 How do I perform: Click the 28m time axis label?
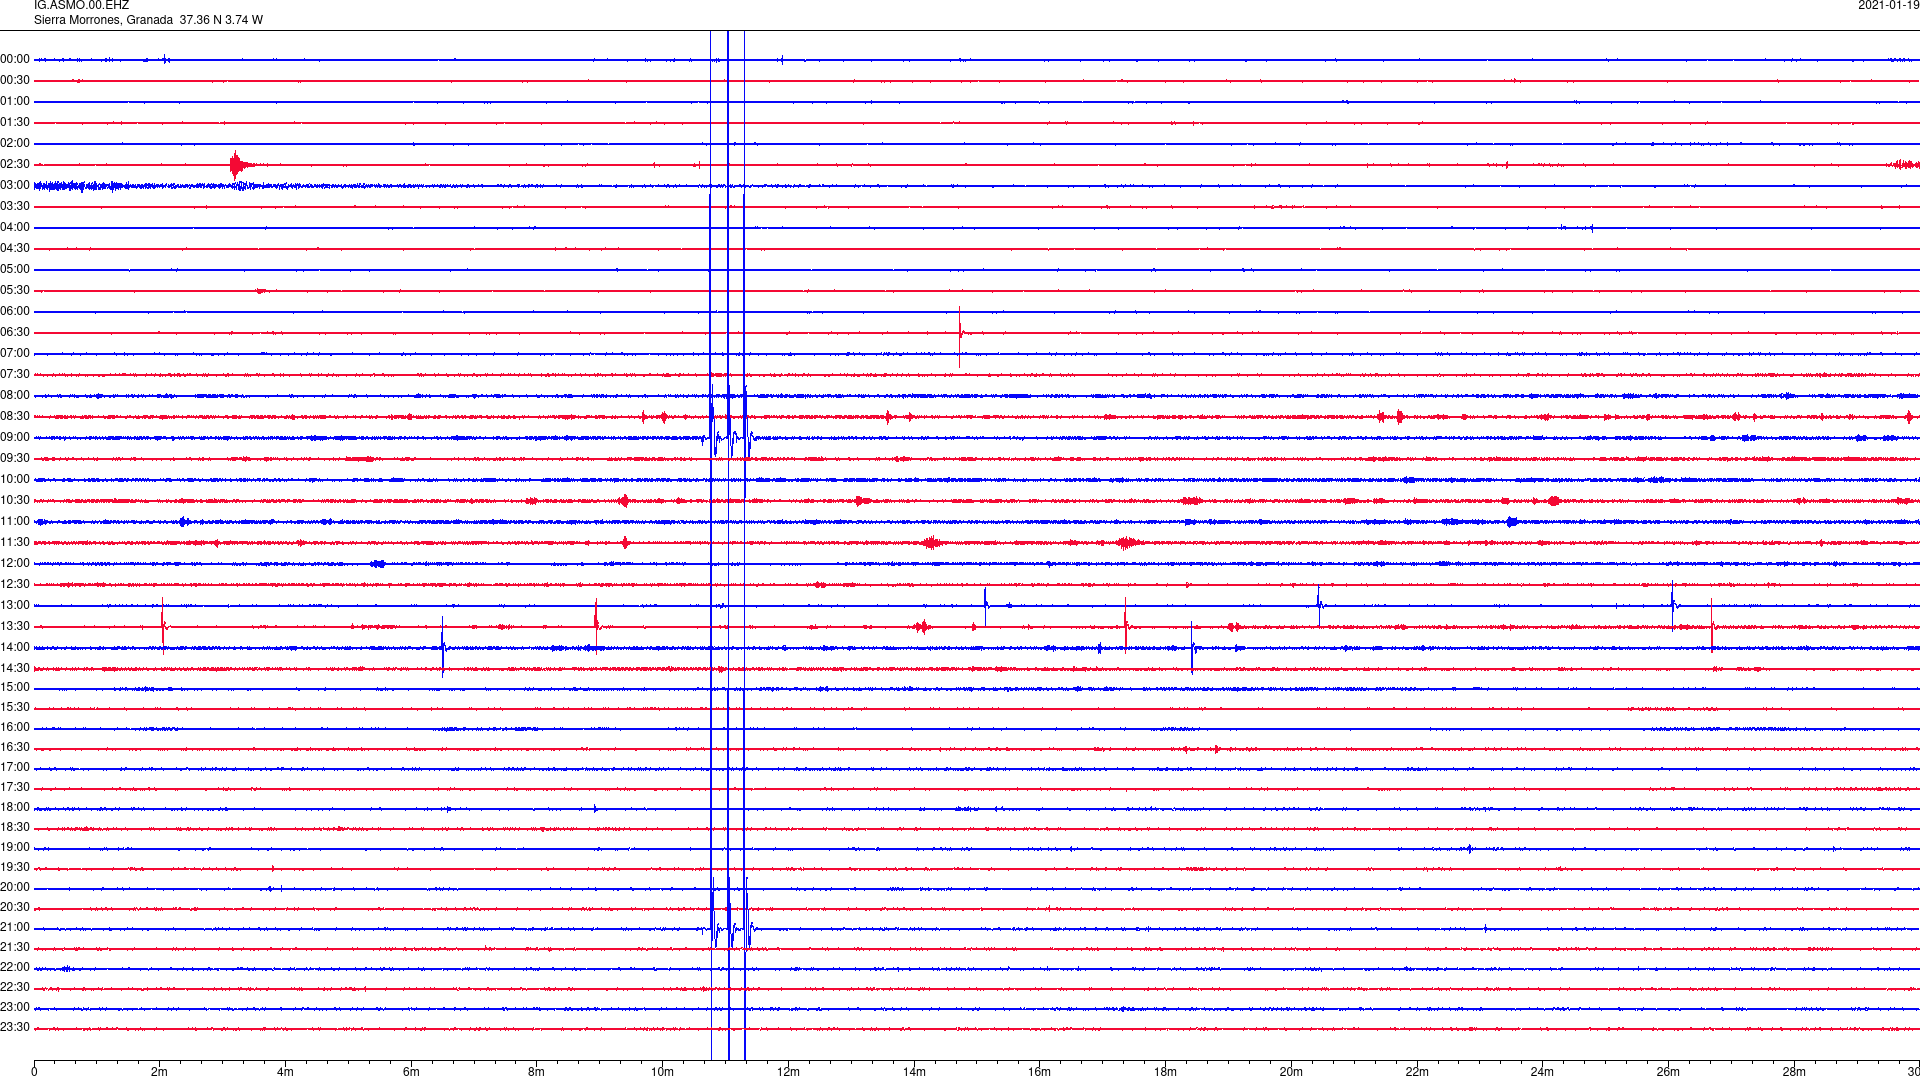pos(1794,1073)
